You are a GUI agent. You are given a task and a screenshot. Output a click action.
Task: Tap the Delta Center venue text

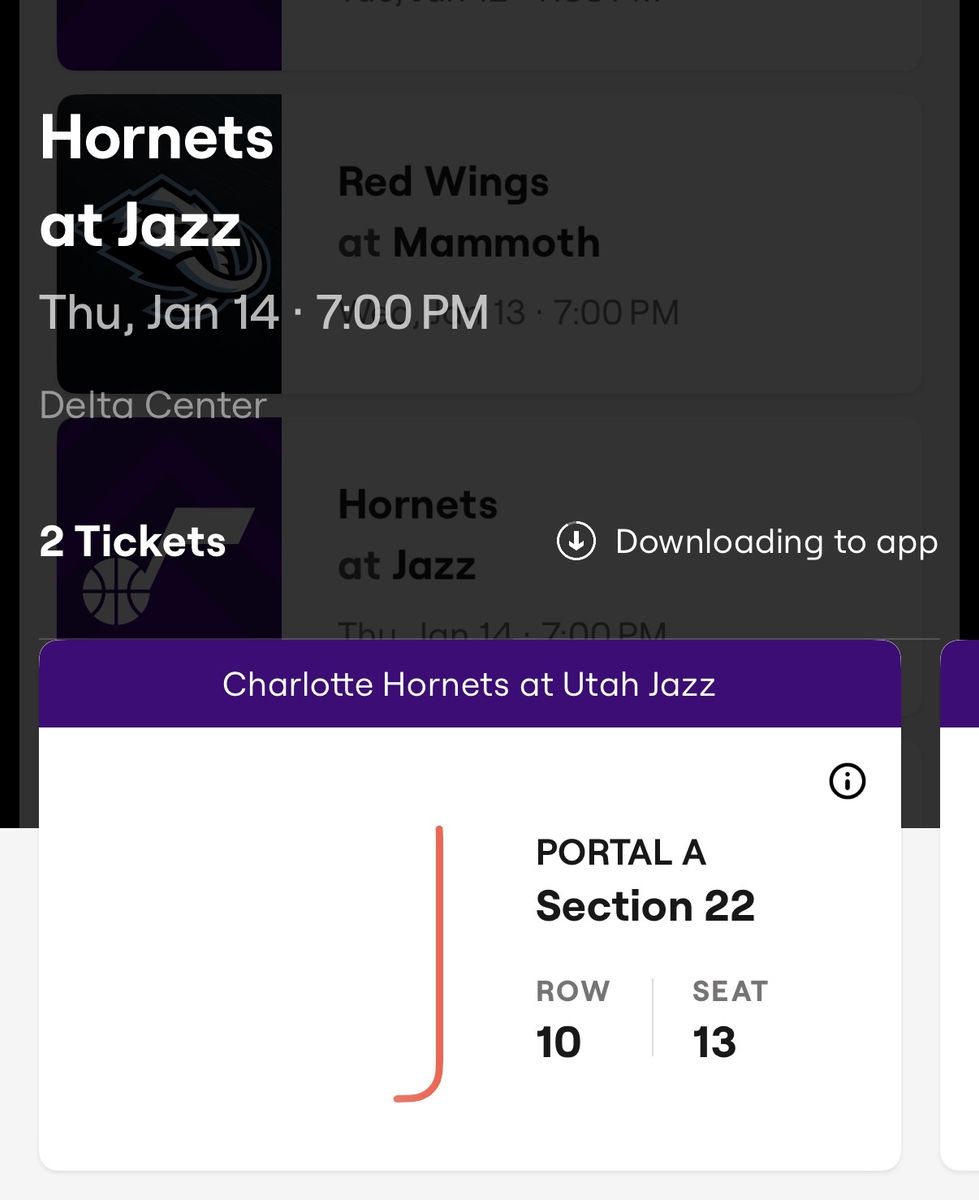[153, 405]
